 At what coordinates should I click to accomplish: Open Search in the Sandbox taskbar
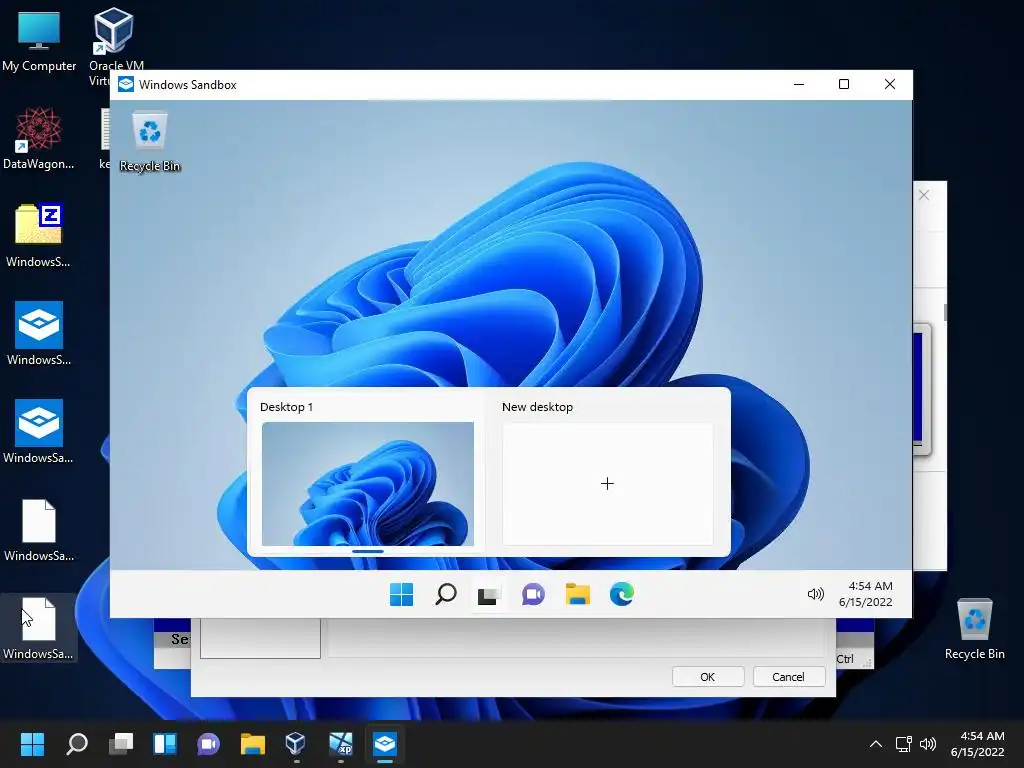[445, 594]
